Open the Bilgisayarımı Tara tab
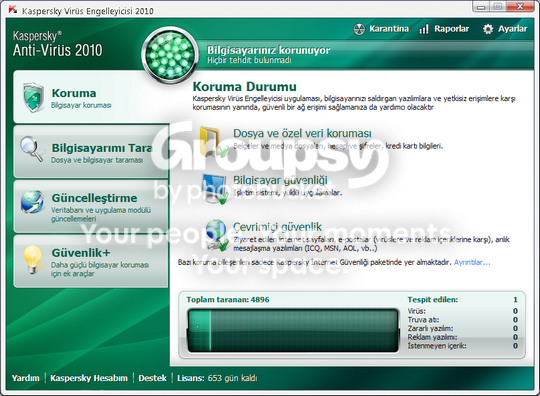This screenshot has height=396, width=540. point(91,152)
